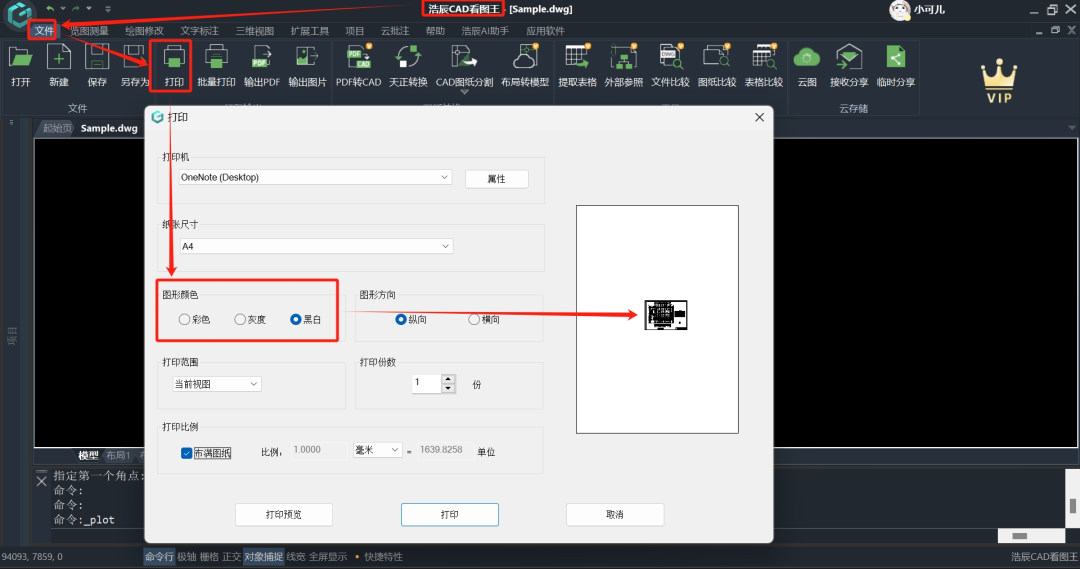Open the 绘图修改 ribbon tab
This screenshot has height=569, width=1080.
coord(144,30)
